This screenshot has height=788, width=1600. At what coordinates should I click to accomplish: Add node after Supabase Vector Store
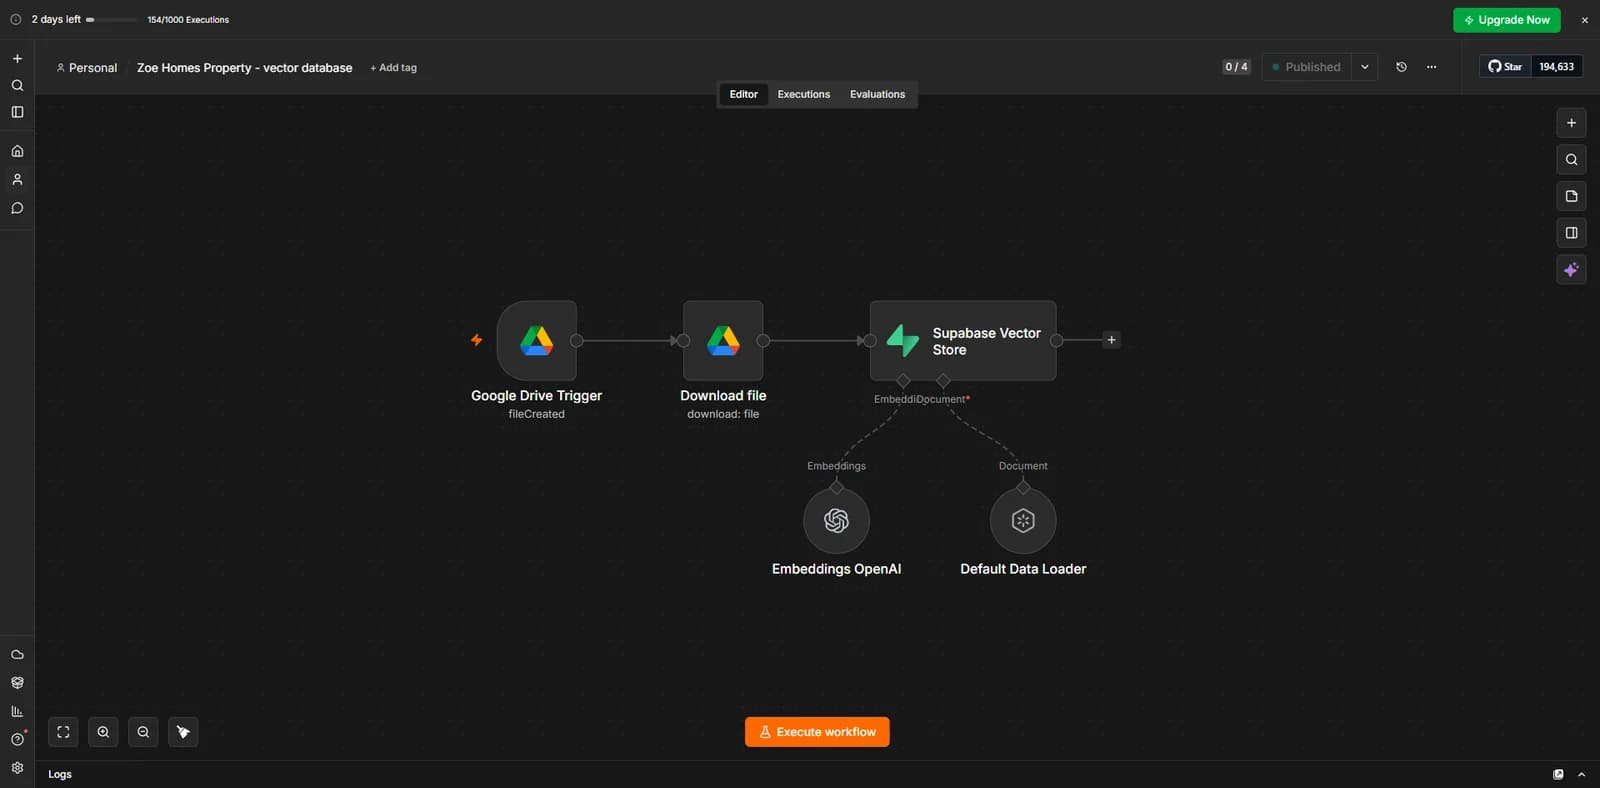[1111, 340]
